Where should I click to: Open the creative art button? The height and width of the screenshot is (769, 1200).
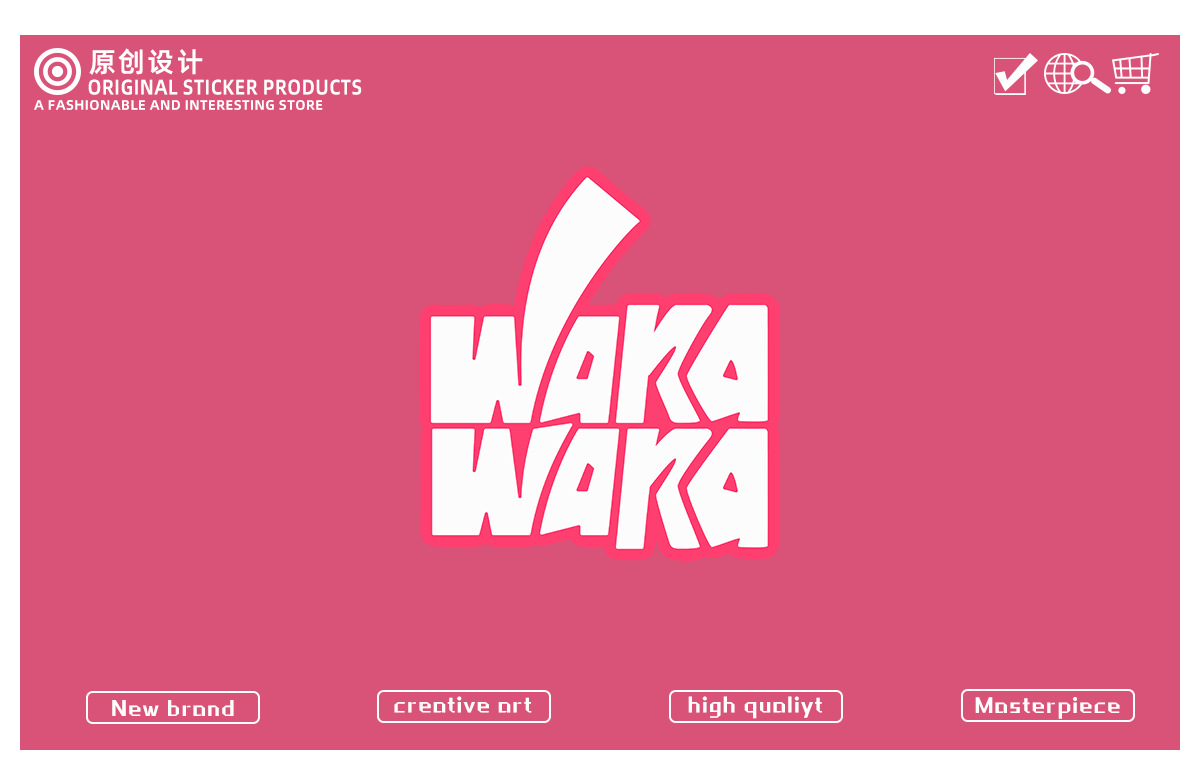point(464,706)
